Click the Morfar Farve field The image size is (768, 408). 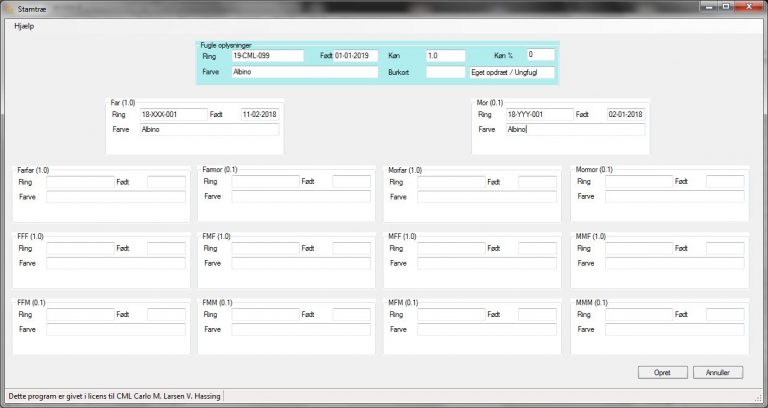coord(487,197)
